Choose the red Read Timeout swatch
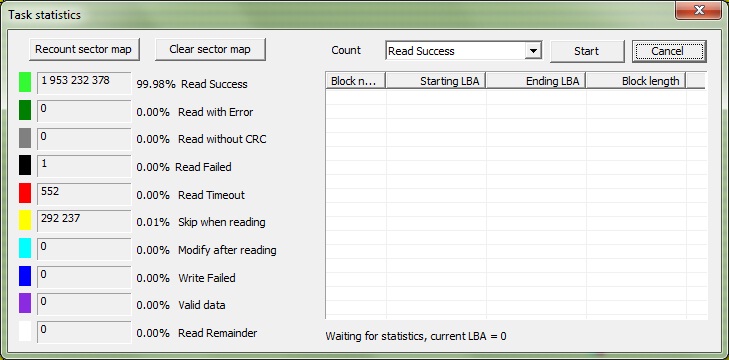The width and height of the screenshot is (729, 360). pos(25,193)
